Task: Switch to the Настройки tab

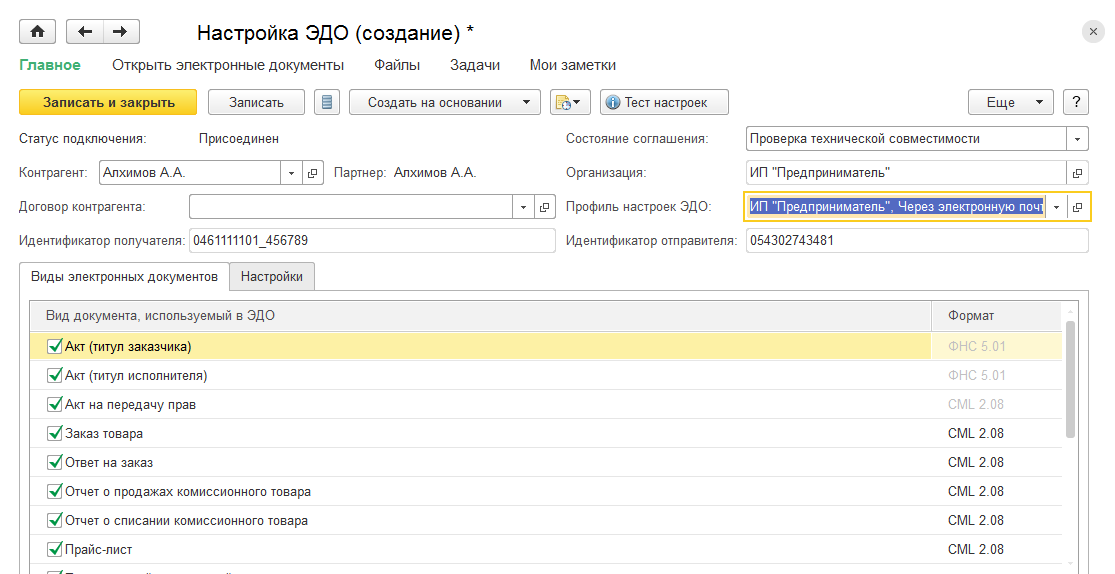Action: (272, 277)
